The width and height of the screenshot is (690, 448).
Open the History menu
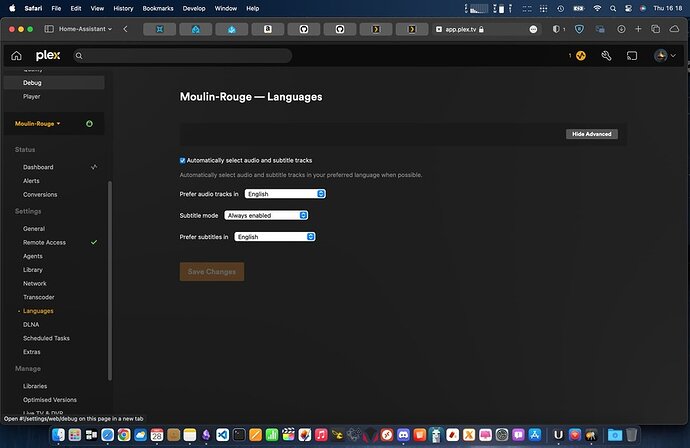(x=123, y=8)
